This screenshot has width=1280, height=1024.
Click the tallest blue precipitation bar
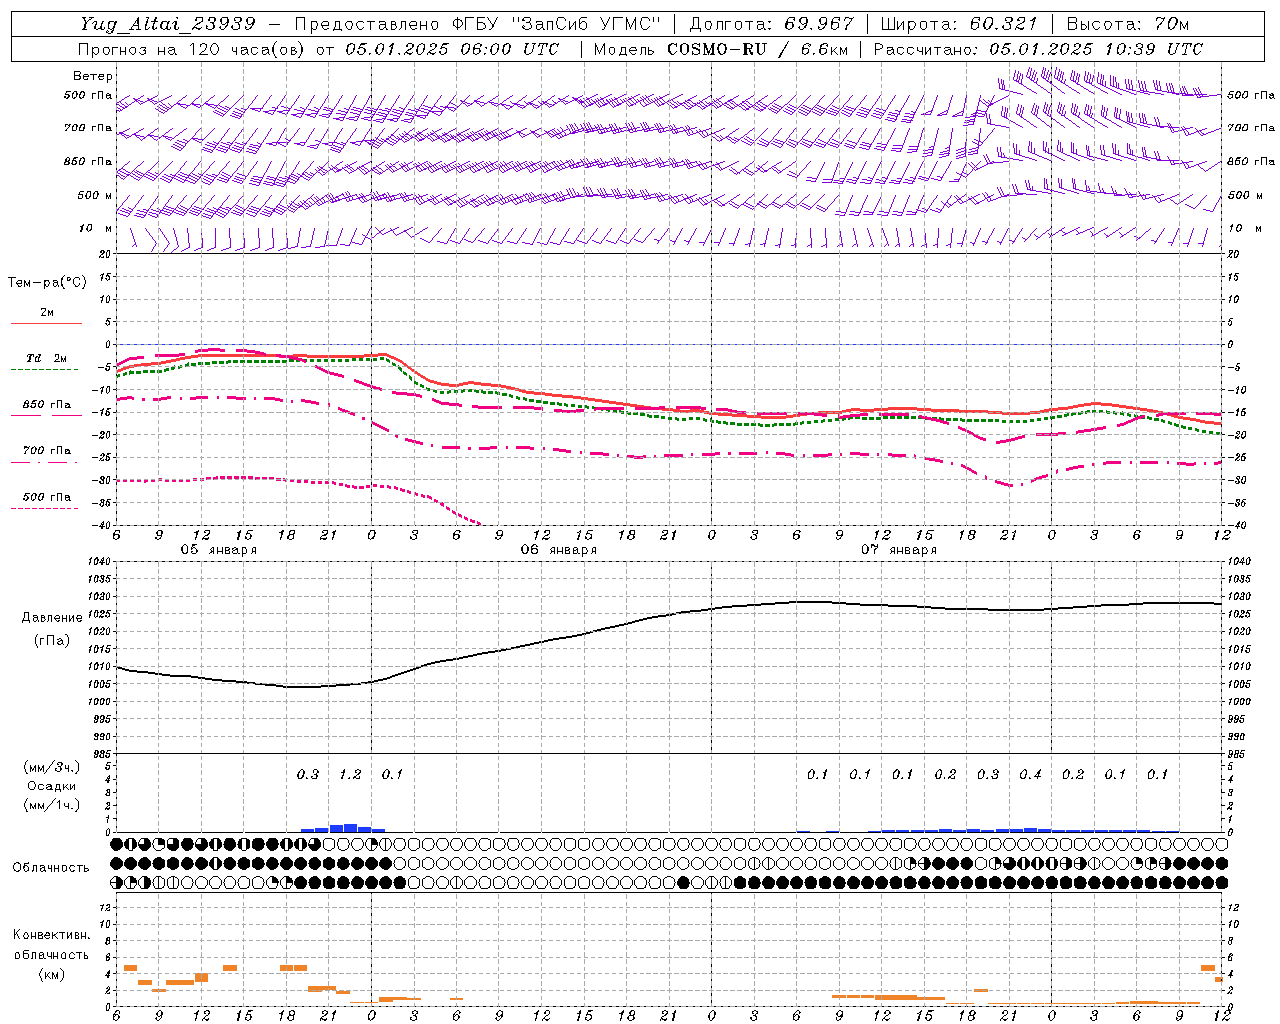click(350, 828)
